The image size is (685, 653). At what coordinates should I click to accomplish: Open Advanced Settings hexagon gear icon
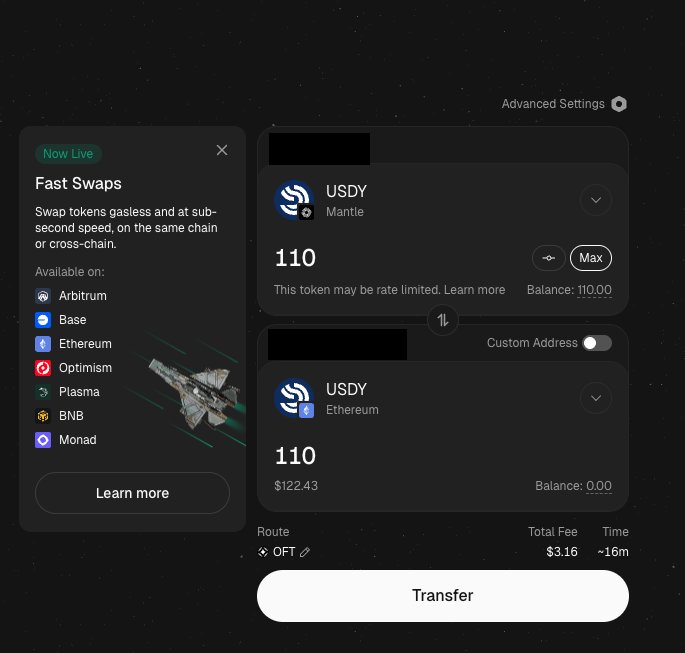pos(619,104)
